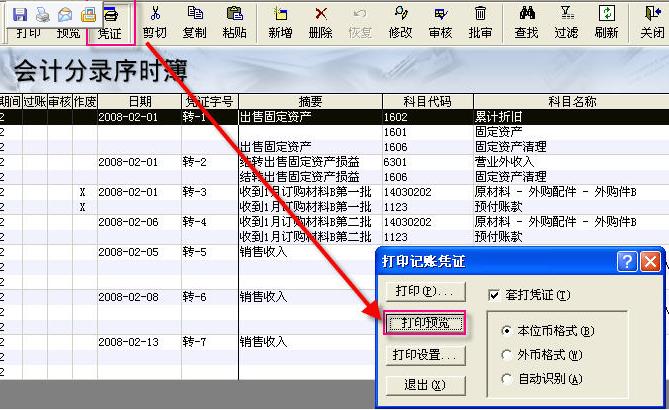Click date cell 2008-02-08

click(140, 297)
